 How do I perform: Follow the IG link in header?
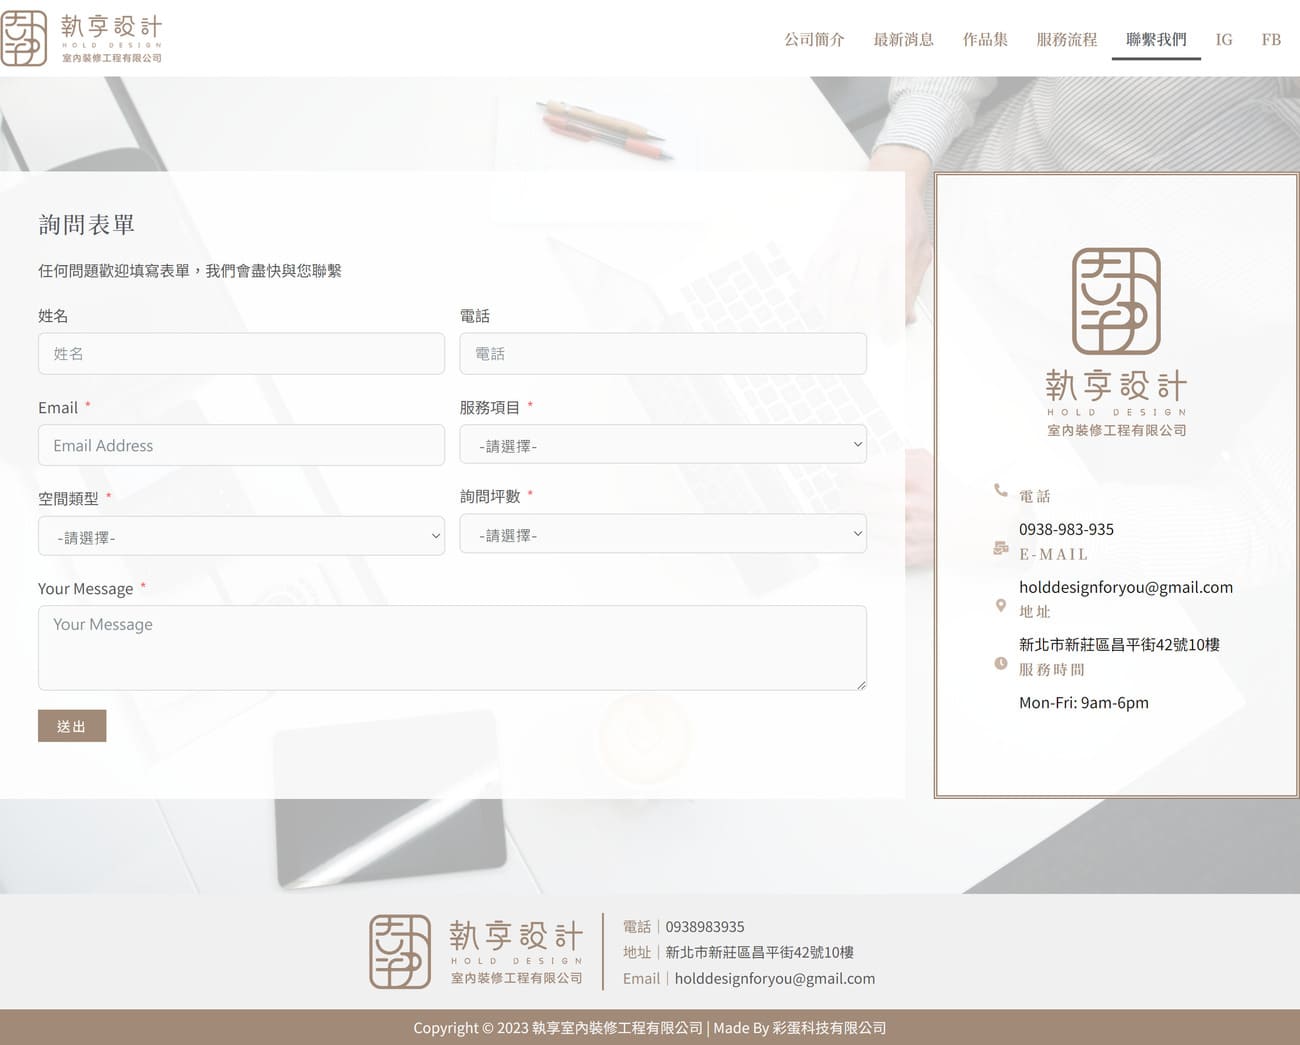pos(1223,40)
